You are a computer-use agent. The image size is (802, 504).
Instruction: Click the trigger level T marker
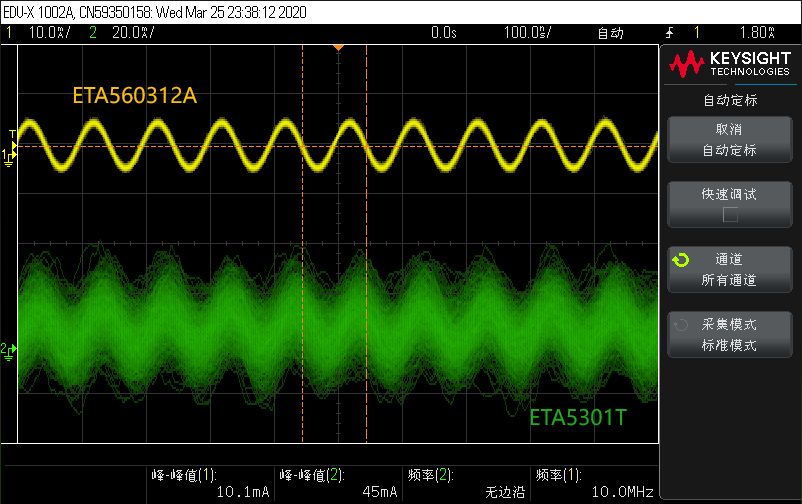click(x=12, y=134)
